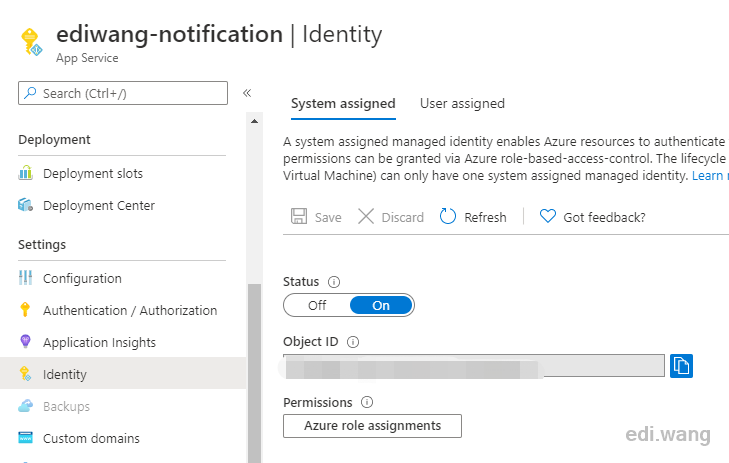Click the search magnifier icon
The height and width of the screenshot is (463, 729).
pyautogui.click(x=31, y=93)
